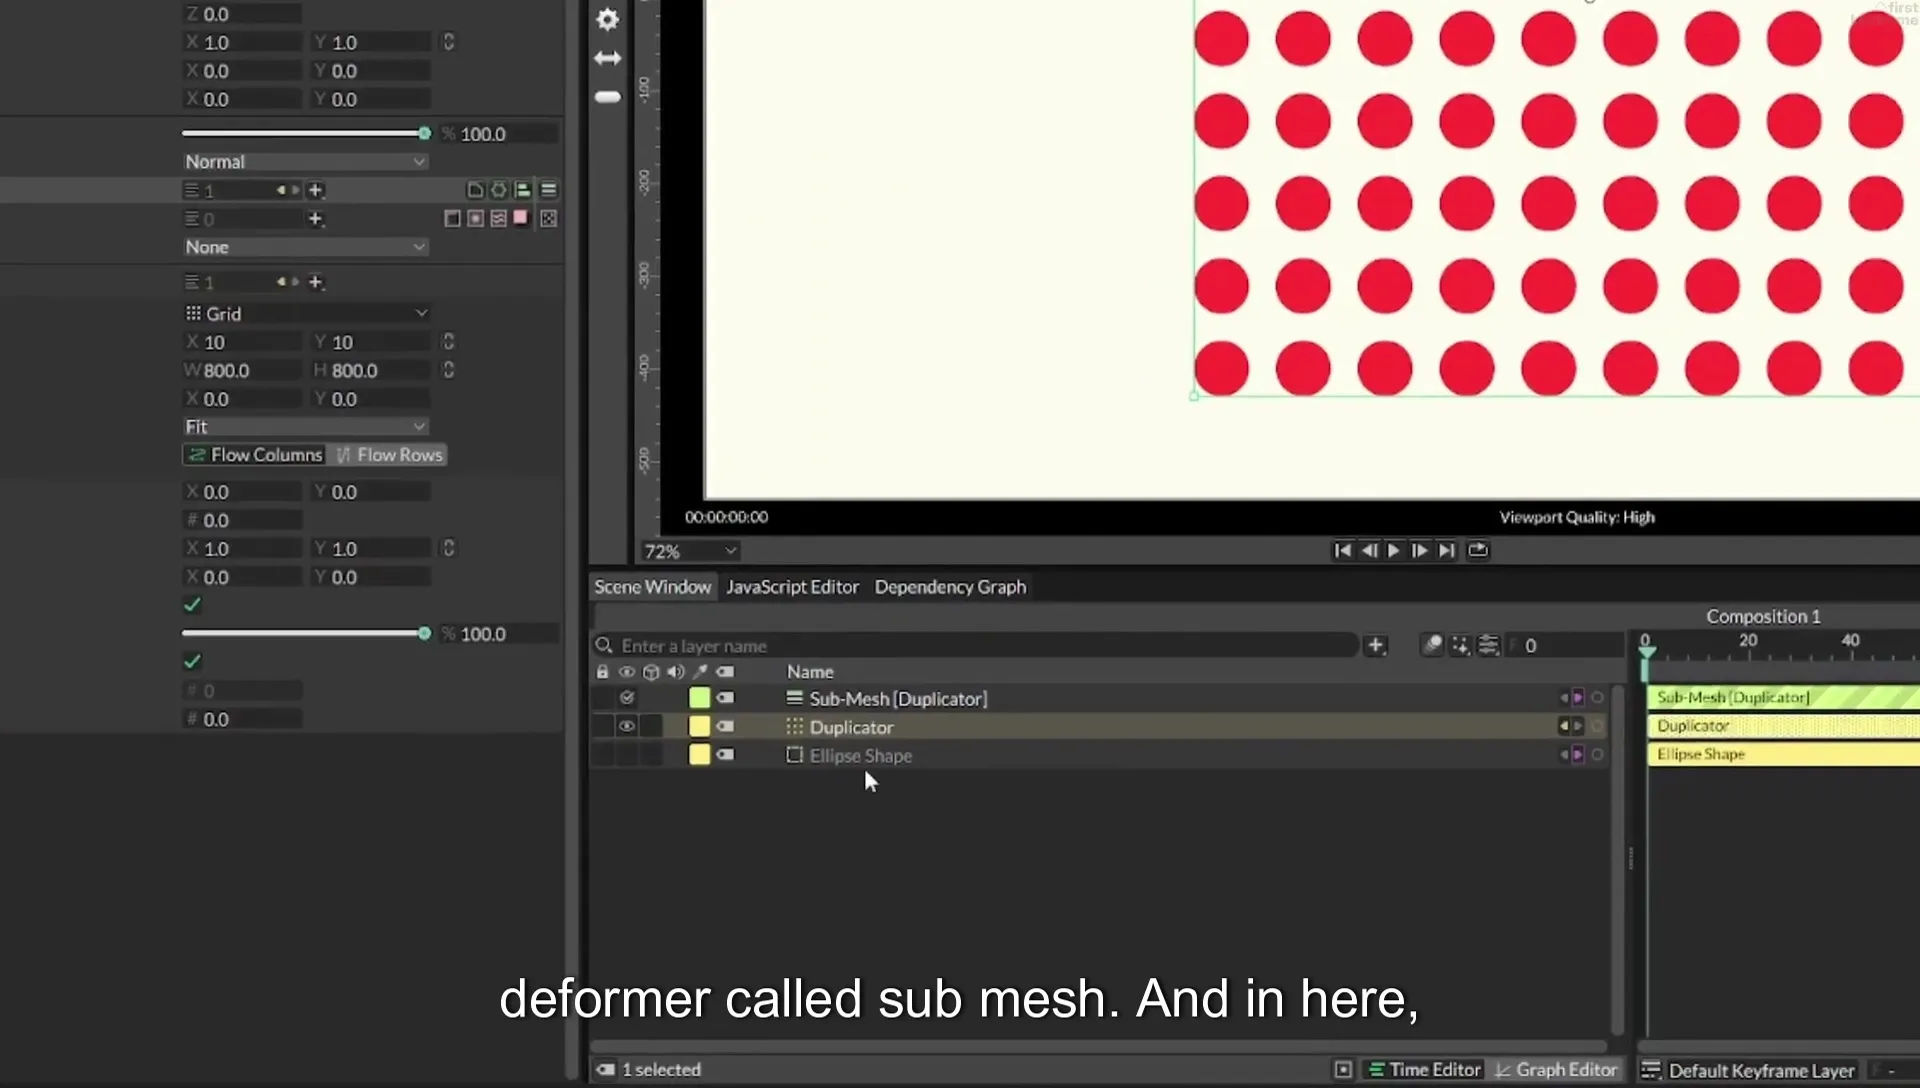This screenshot has width=1920, height=1088.
Task: Click the pink square fill icon in attributes
Action: 521,218
